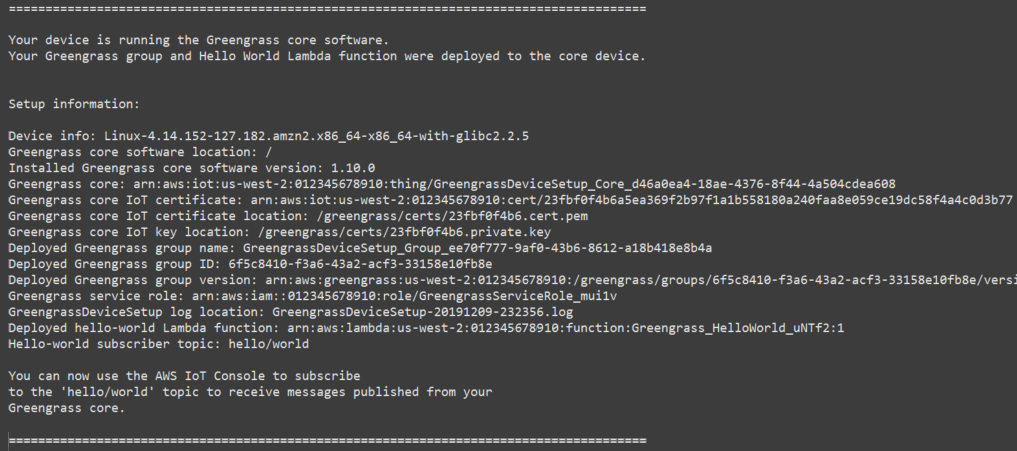Screen dimensions: 1017x451
Task: Click the bottom row of equals-sign separators
Action: tap(326, 440)
